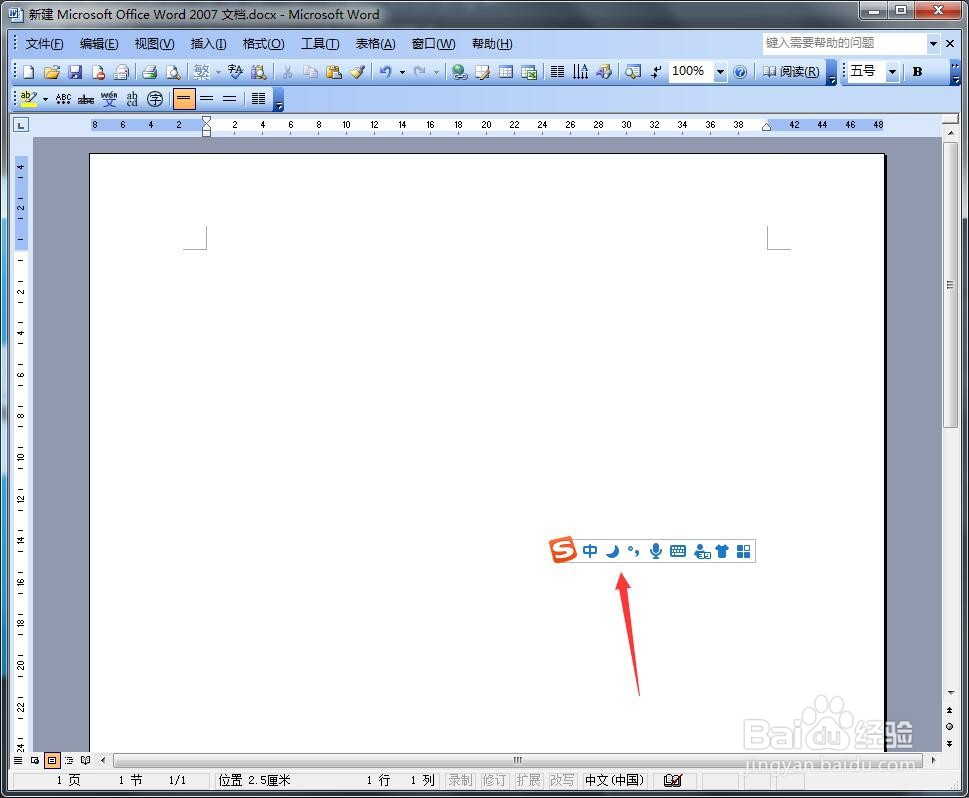Expand the 繁 conversion dropdown arrow

tap(218, 72)
